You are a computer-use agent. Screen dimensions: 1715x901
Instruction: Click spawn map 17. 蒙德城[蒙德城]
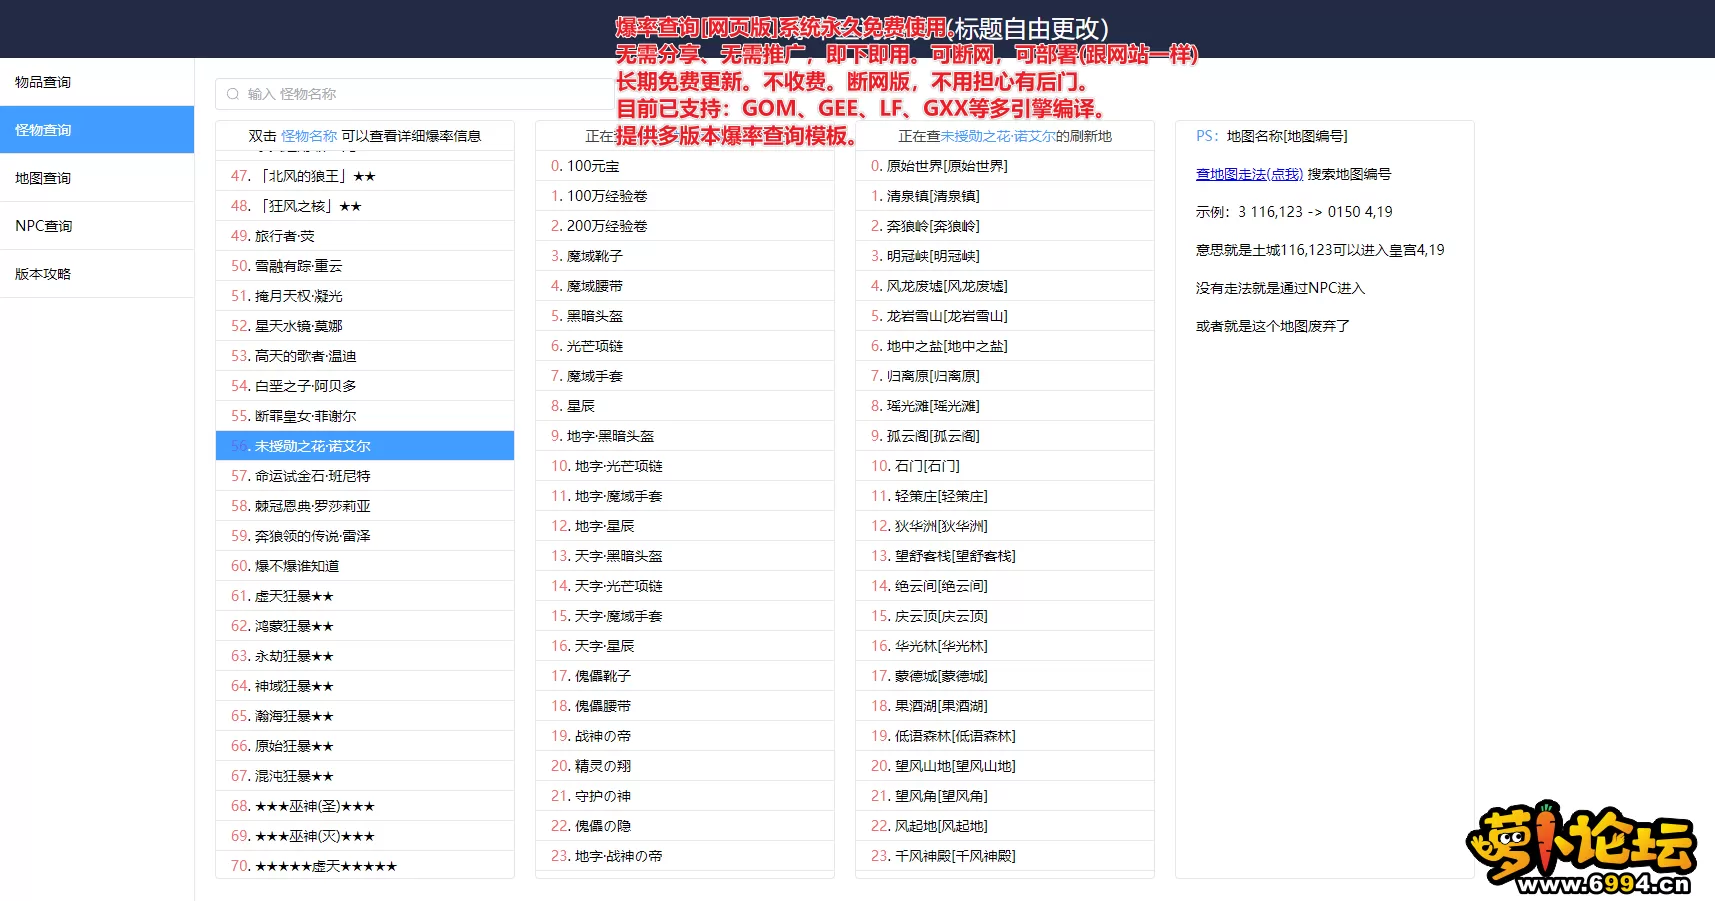tap(1005, 676)
